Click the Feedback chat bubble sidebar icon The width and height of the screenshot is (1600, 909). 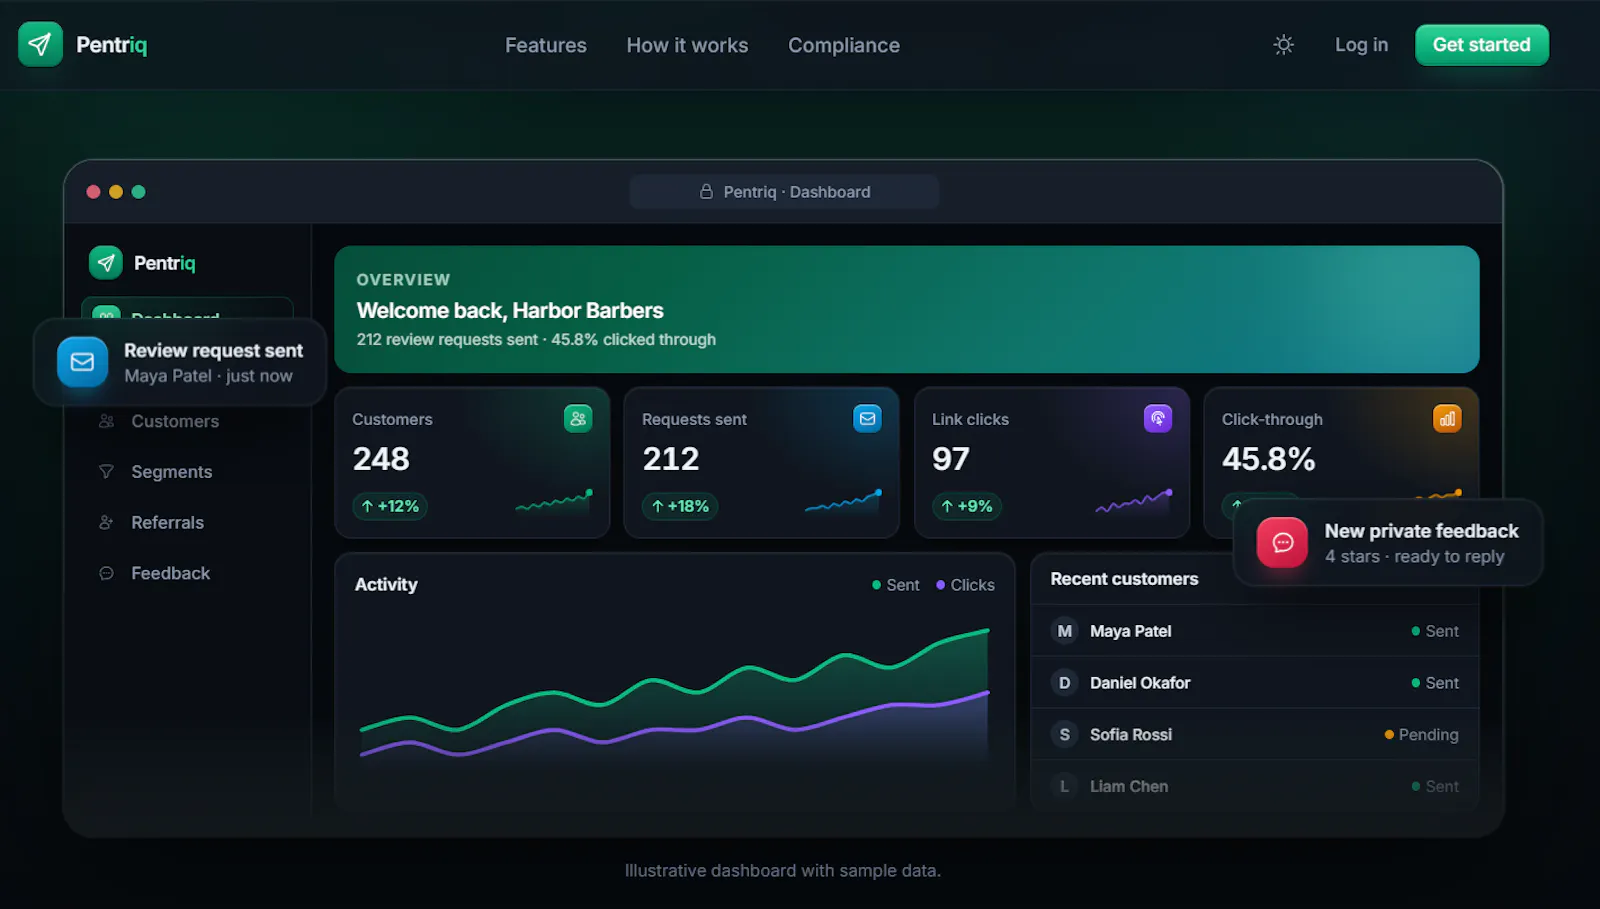point(106,573)
